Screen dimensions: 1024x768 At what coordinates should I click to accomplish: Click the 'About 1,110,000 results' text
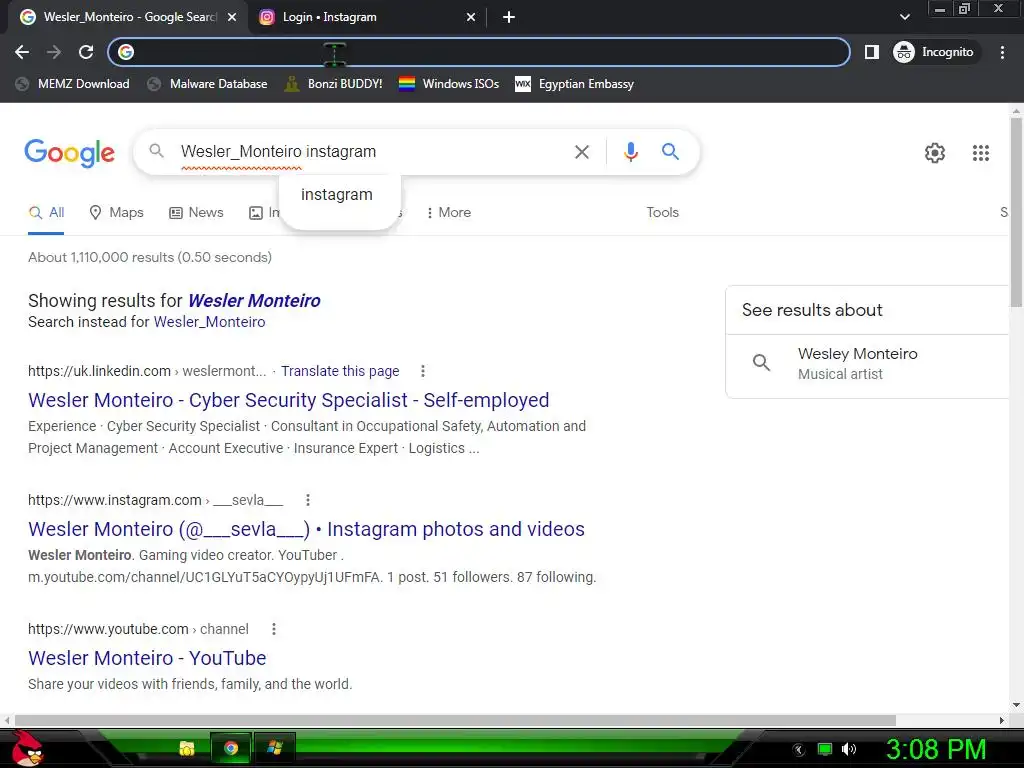point(150,257)
